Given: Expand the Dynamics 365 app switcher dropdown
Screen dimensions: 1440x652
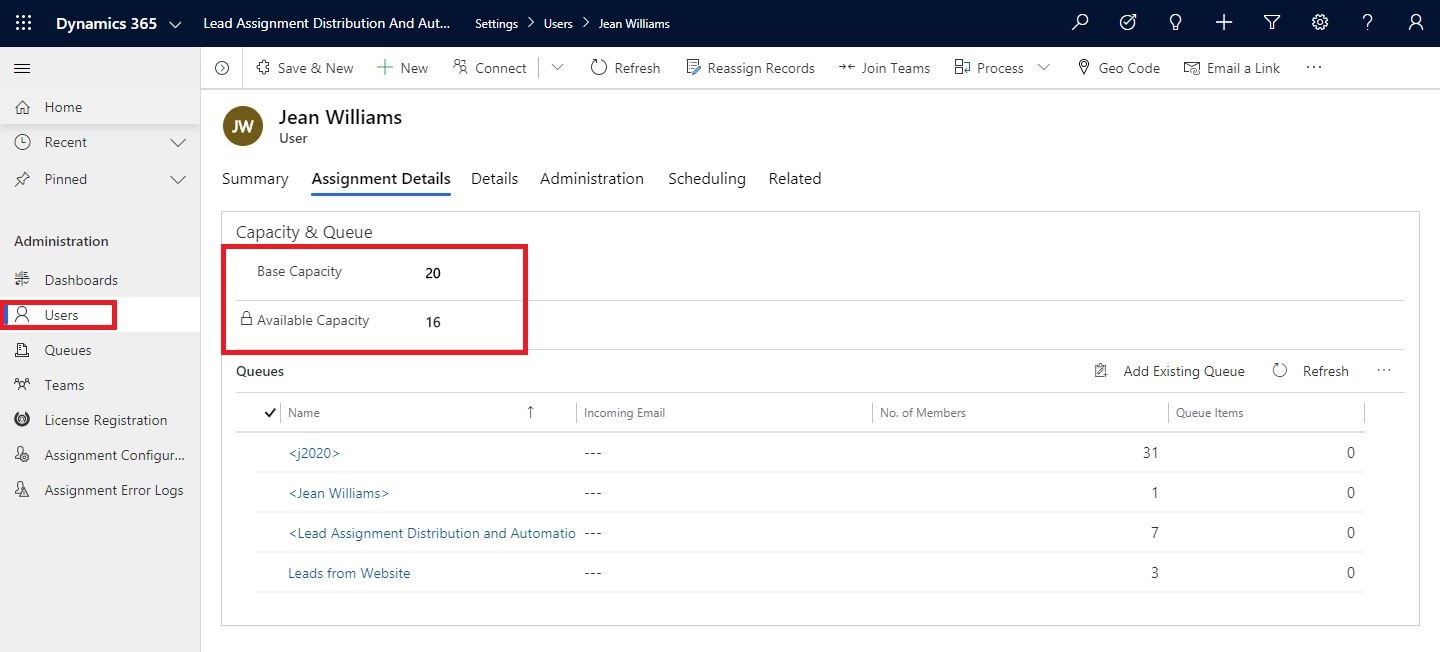Looking at the screenshot, I should coord(176,24).
